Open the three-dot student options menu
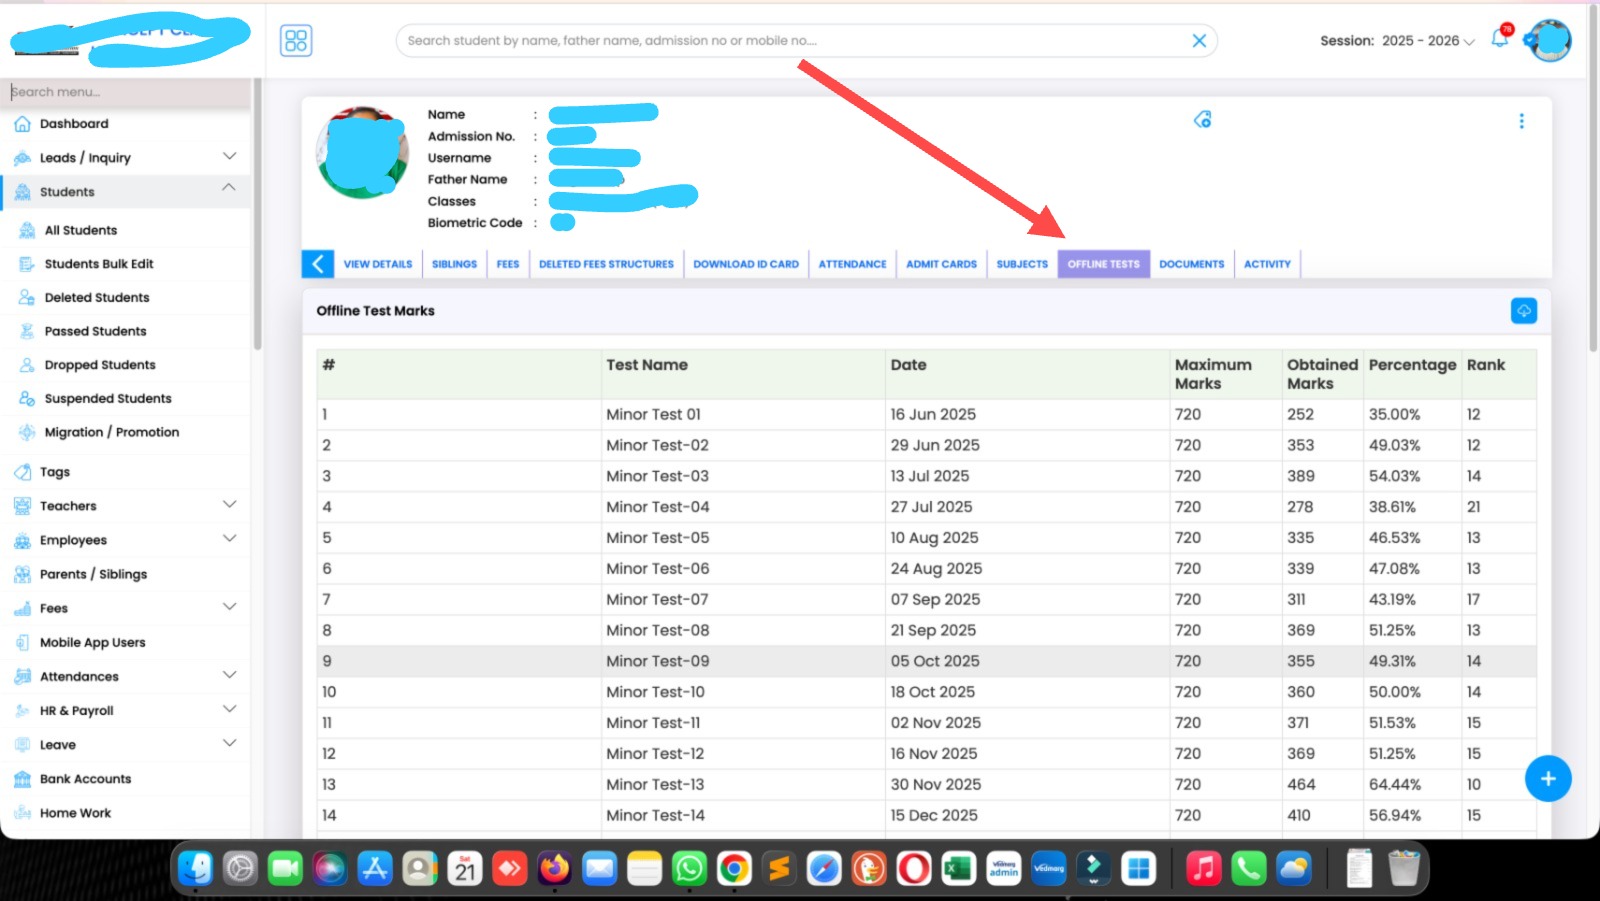 (x=1521, y=121)
